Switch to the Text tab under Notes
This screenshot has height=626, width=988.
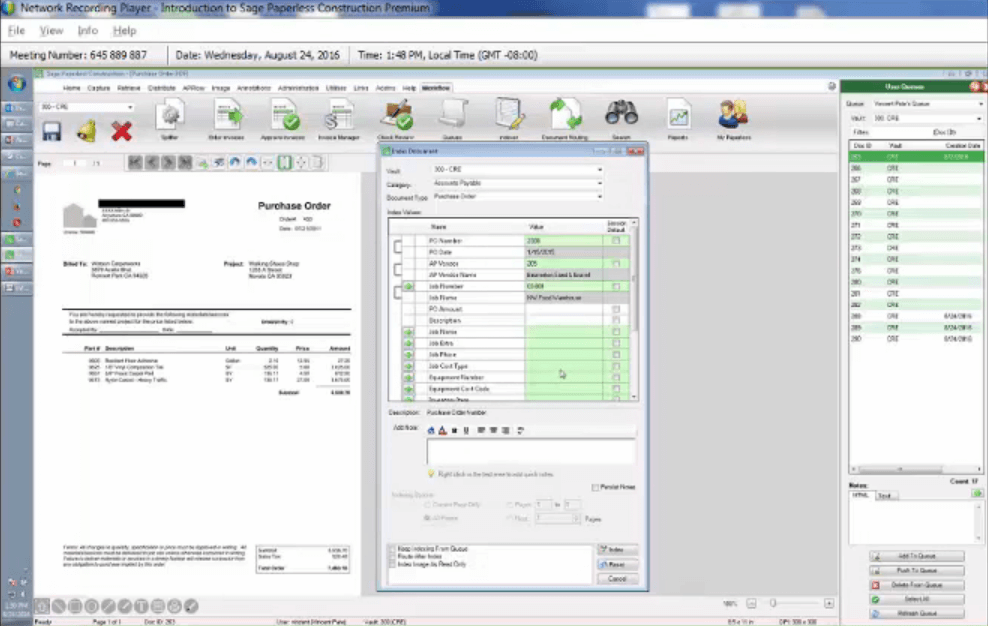coord(885,496)
